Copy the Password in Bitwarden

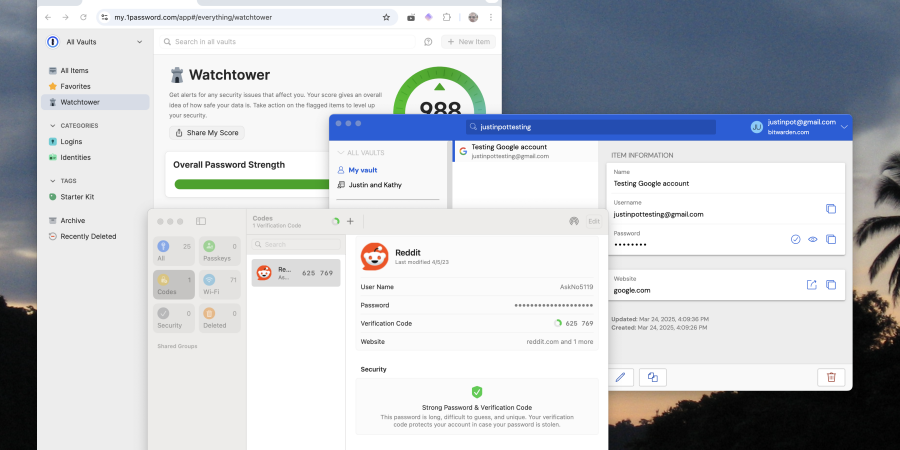coord(831,239)
